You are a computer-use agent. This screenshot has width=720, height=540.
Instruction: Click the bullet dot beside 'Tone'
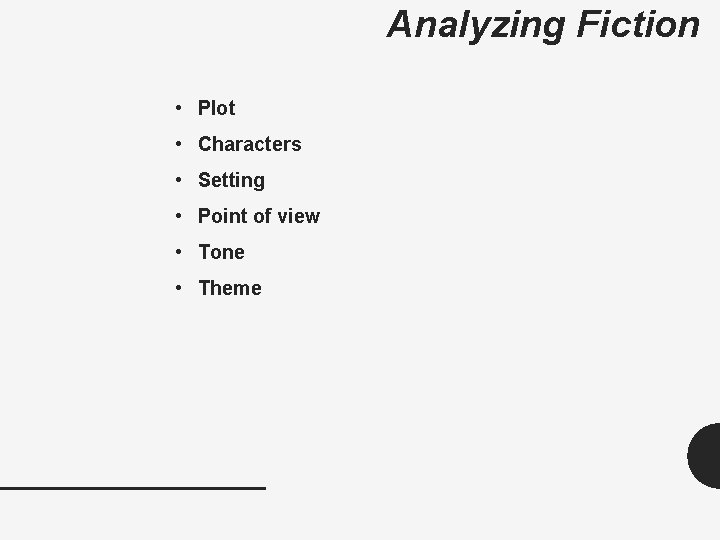[x=179, y=252]
